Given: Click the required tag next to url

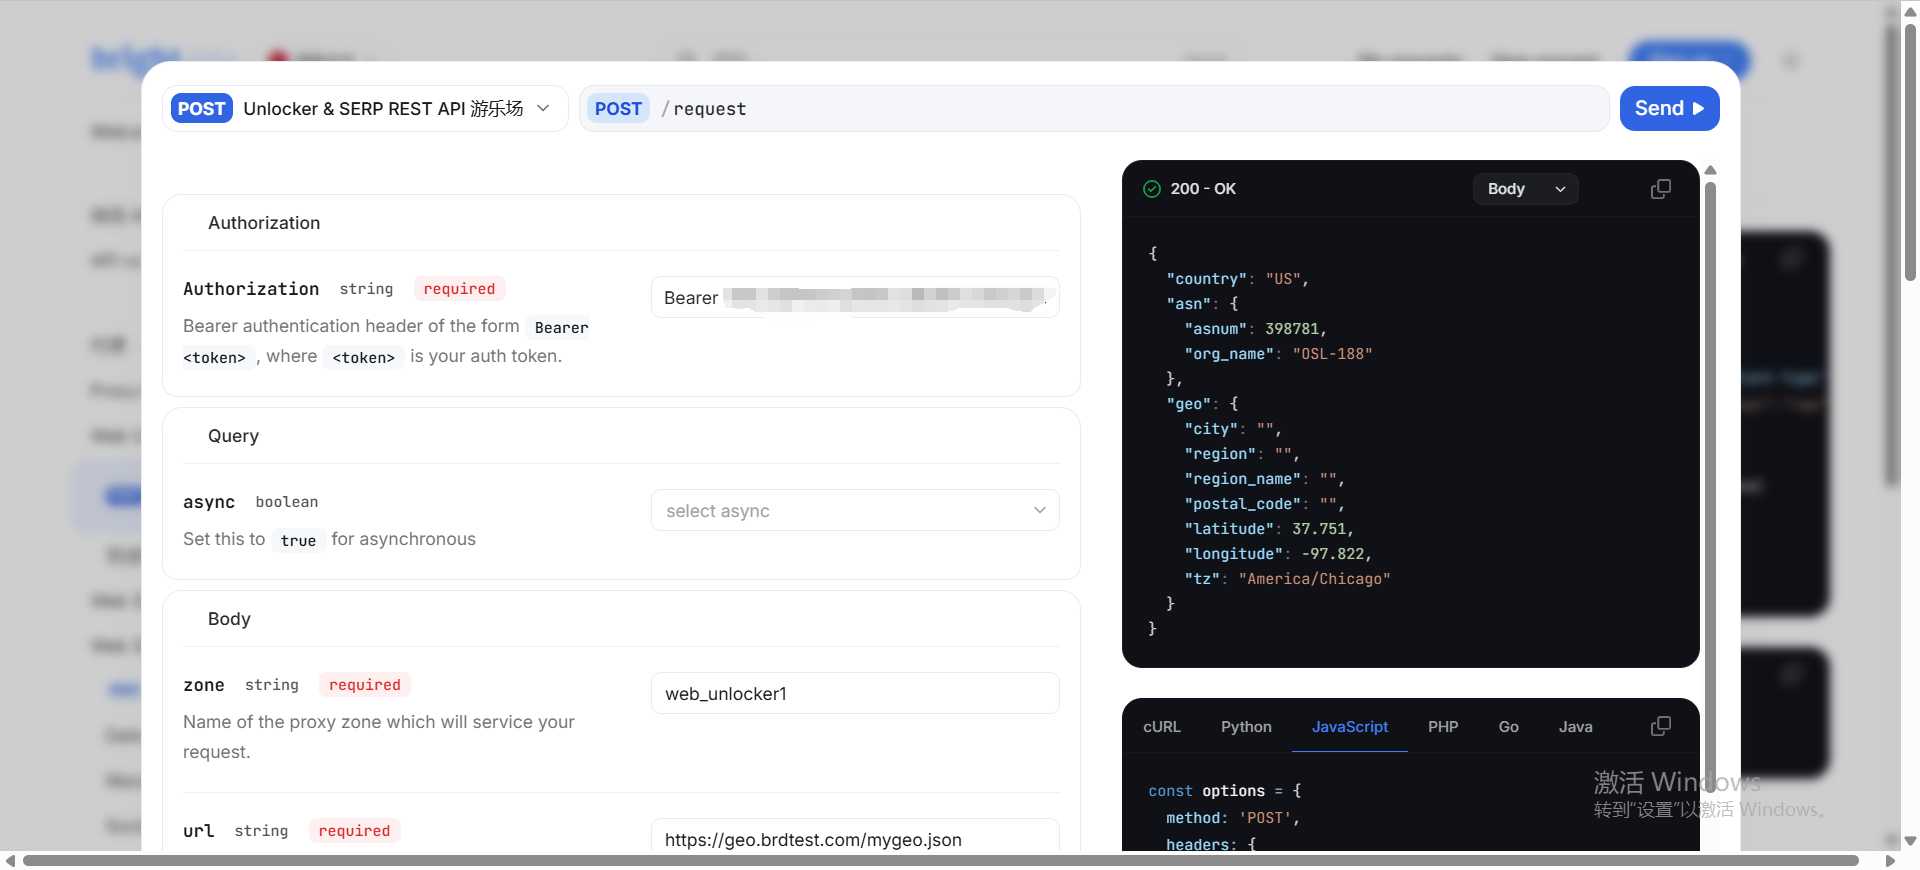Looking at the screenshot, I should point(354,831).
